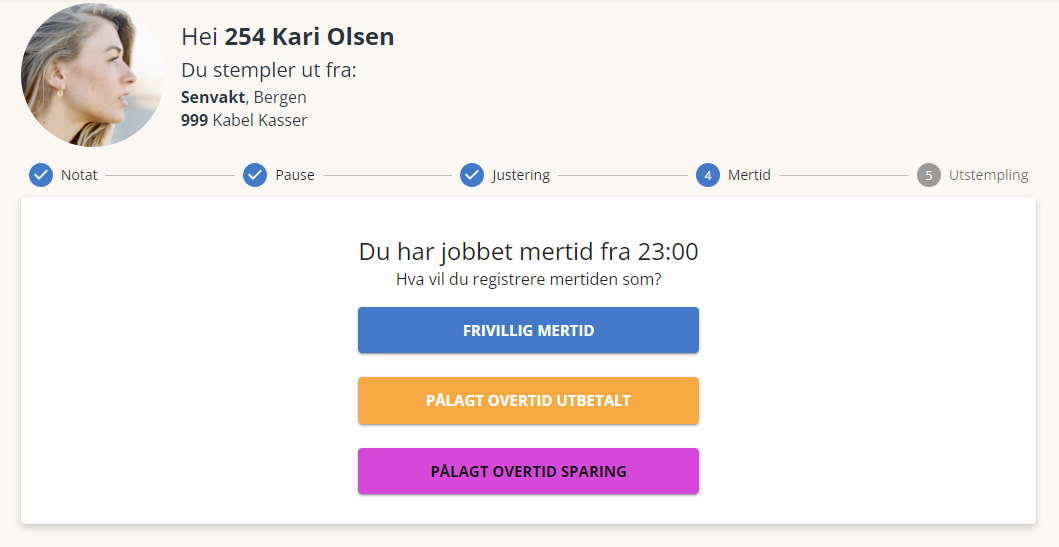This screenshot has height=547, width=1059.
Task: Select the Pause step label
Action: 294,175
